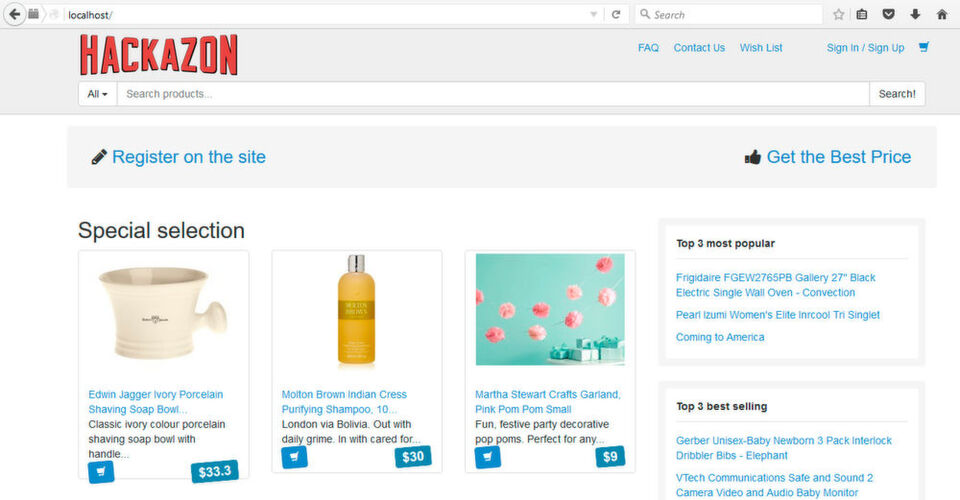Image resolution: width=960 pixels, height=500 pixels.
Task: Open the Pocket icon in browser toolbar
Action: [888, 15]
